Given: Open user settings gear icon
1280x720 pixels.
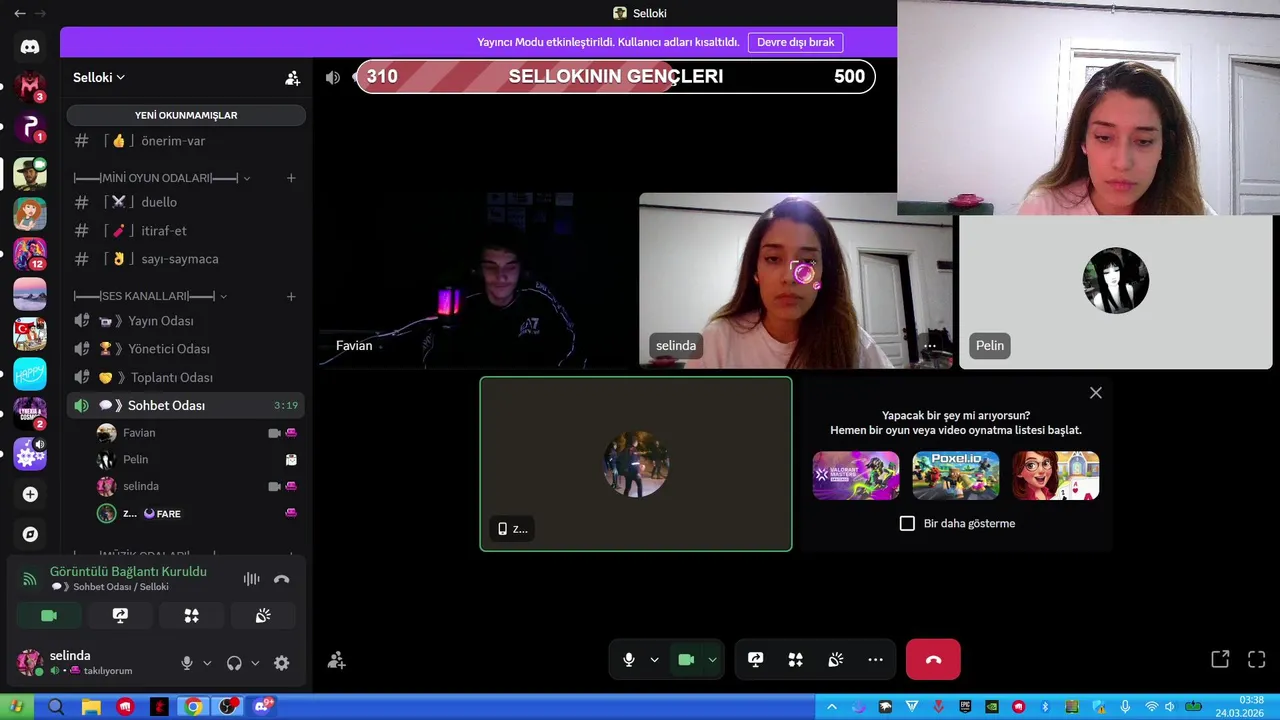Looking at the screenshot, I should point(282,663).
